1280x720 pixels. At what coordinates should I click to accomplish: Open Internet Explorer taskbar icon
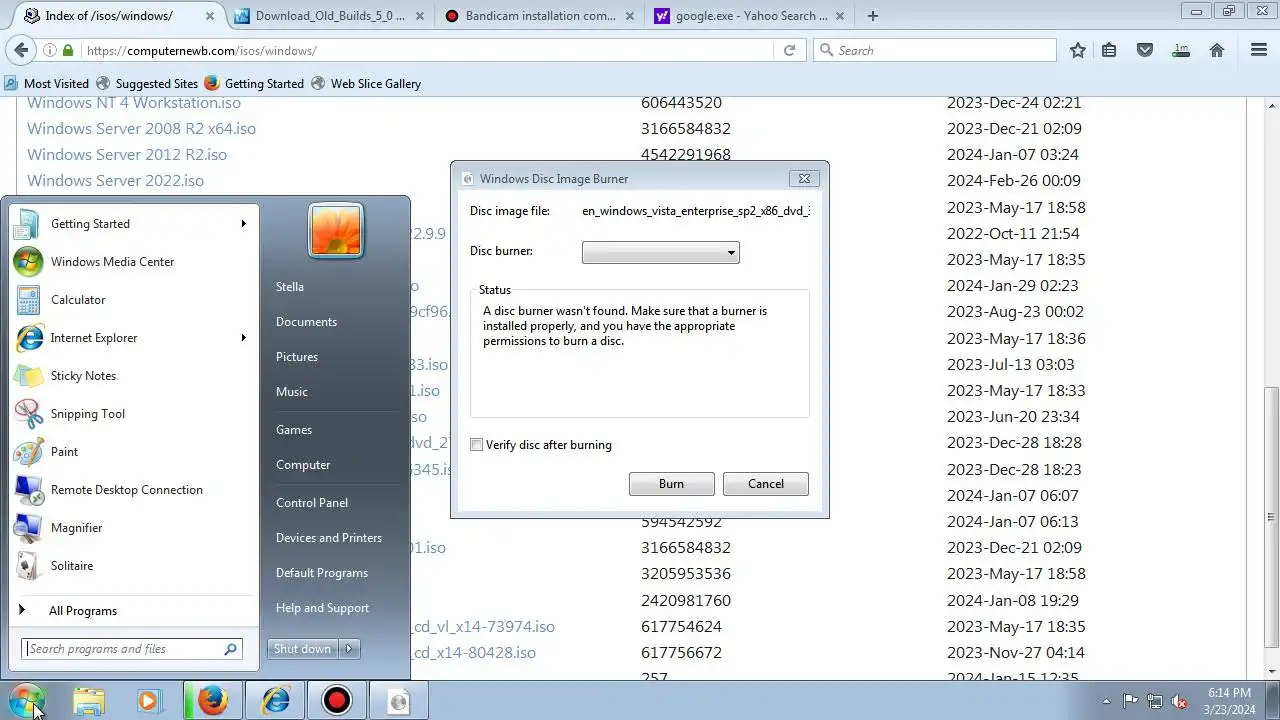click(x=275, y=701)
